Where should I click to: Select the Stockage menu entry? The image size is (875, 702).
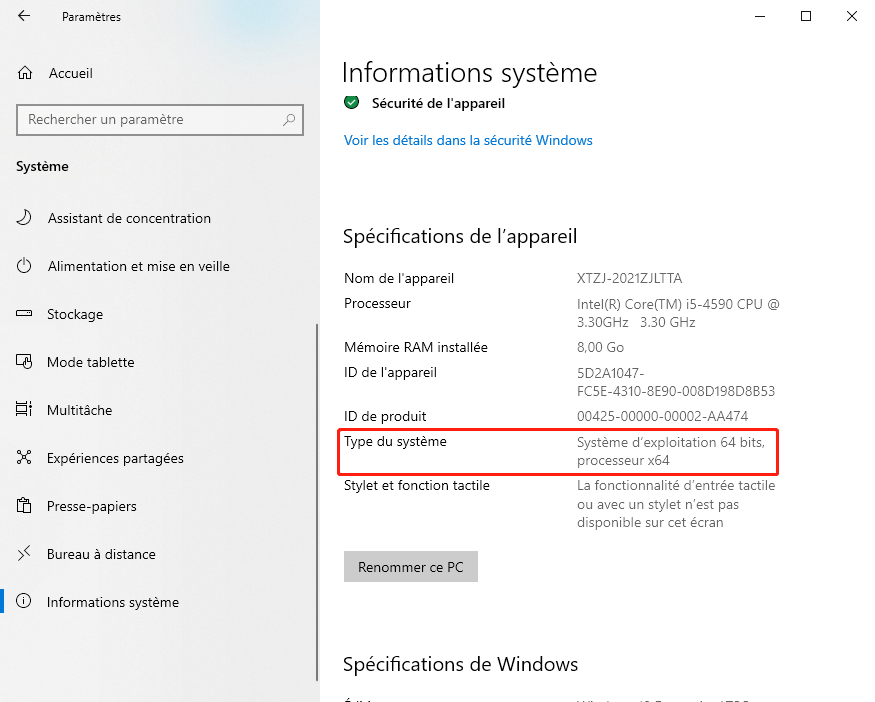75,314
